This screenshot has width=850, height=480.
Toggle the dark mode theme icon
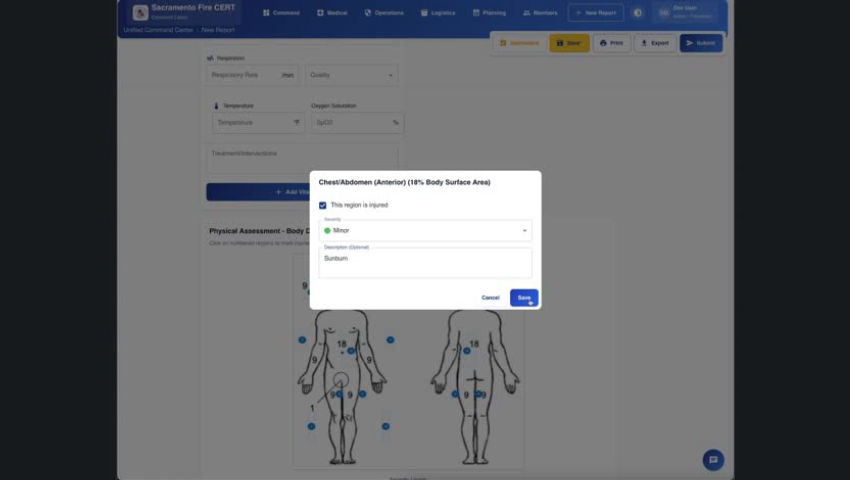coord(638,13)
